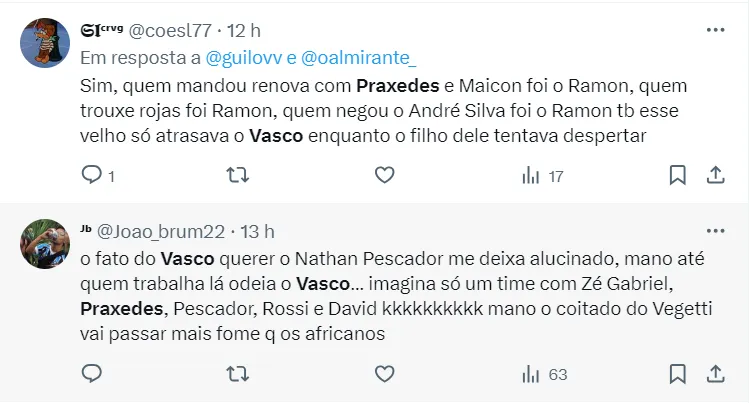Share the @coesl77 tweet
The image size is (749, 403).
pyautogui.click(x=716, y=175)
